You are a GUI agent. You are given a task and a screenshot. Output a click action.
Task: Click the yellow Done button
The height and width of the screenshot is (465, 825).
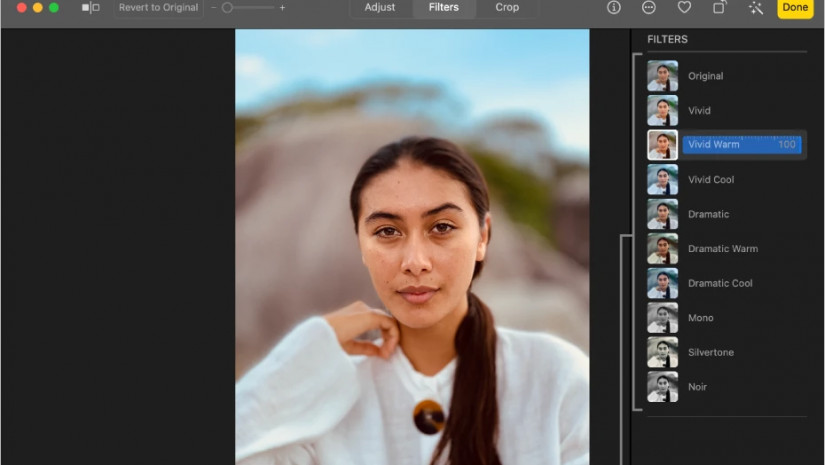coord(795,7)
